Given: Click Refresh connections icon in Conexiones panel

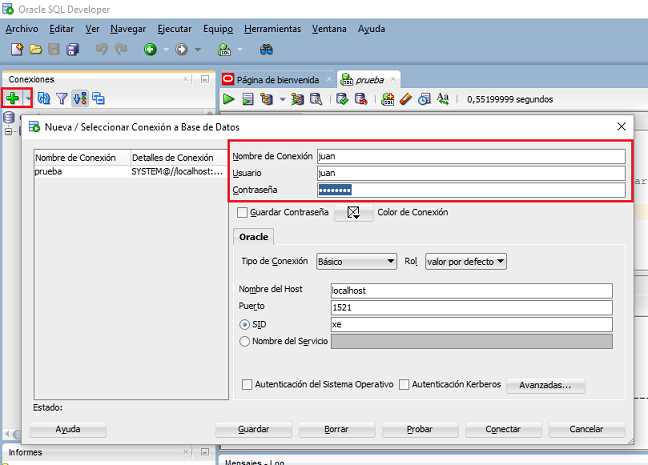Looking at the screenshot, I should [44, 98].
